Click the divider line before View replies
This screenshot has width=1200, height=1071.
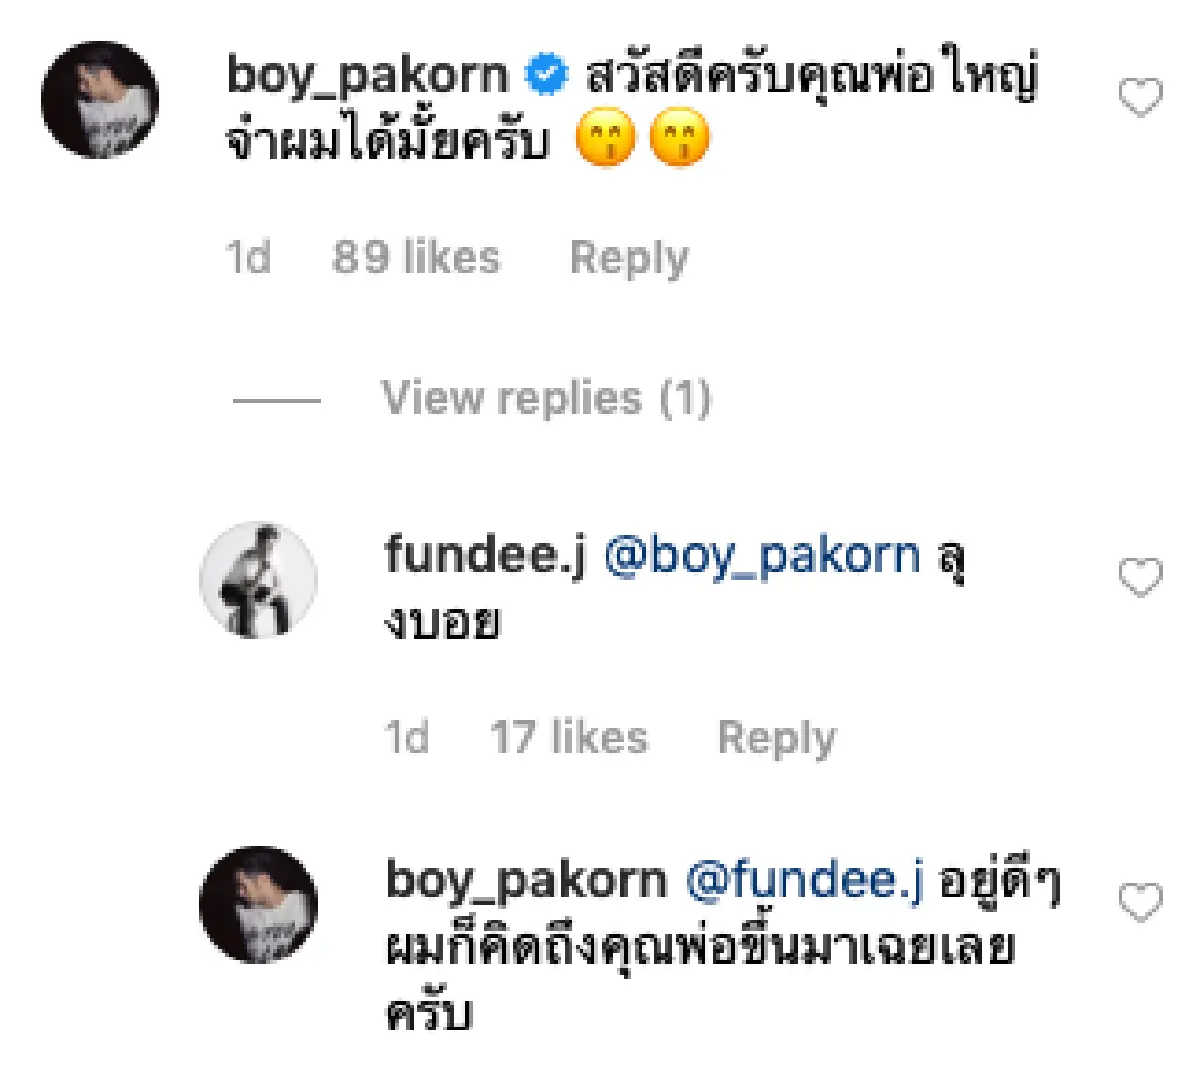point(280,398)
